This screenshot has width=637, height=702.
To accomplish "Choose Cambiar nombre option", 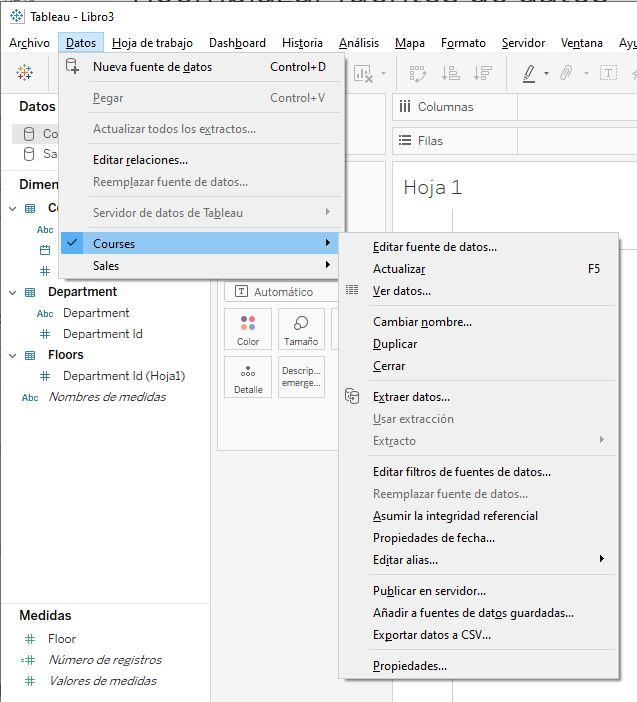I will 479,321.
